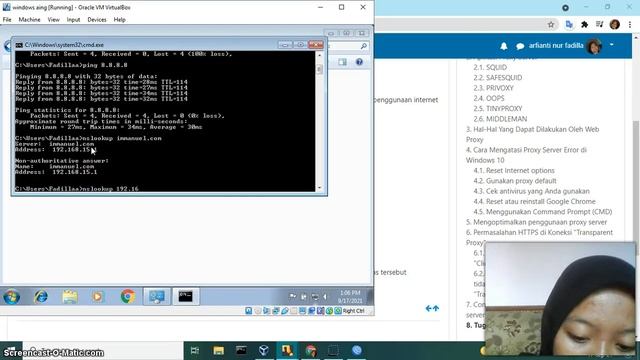Expand the user menu dropdown arrow
This screenshot has width=640, height=360.
pos(611,44)
